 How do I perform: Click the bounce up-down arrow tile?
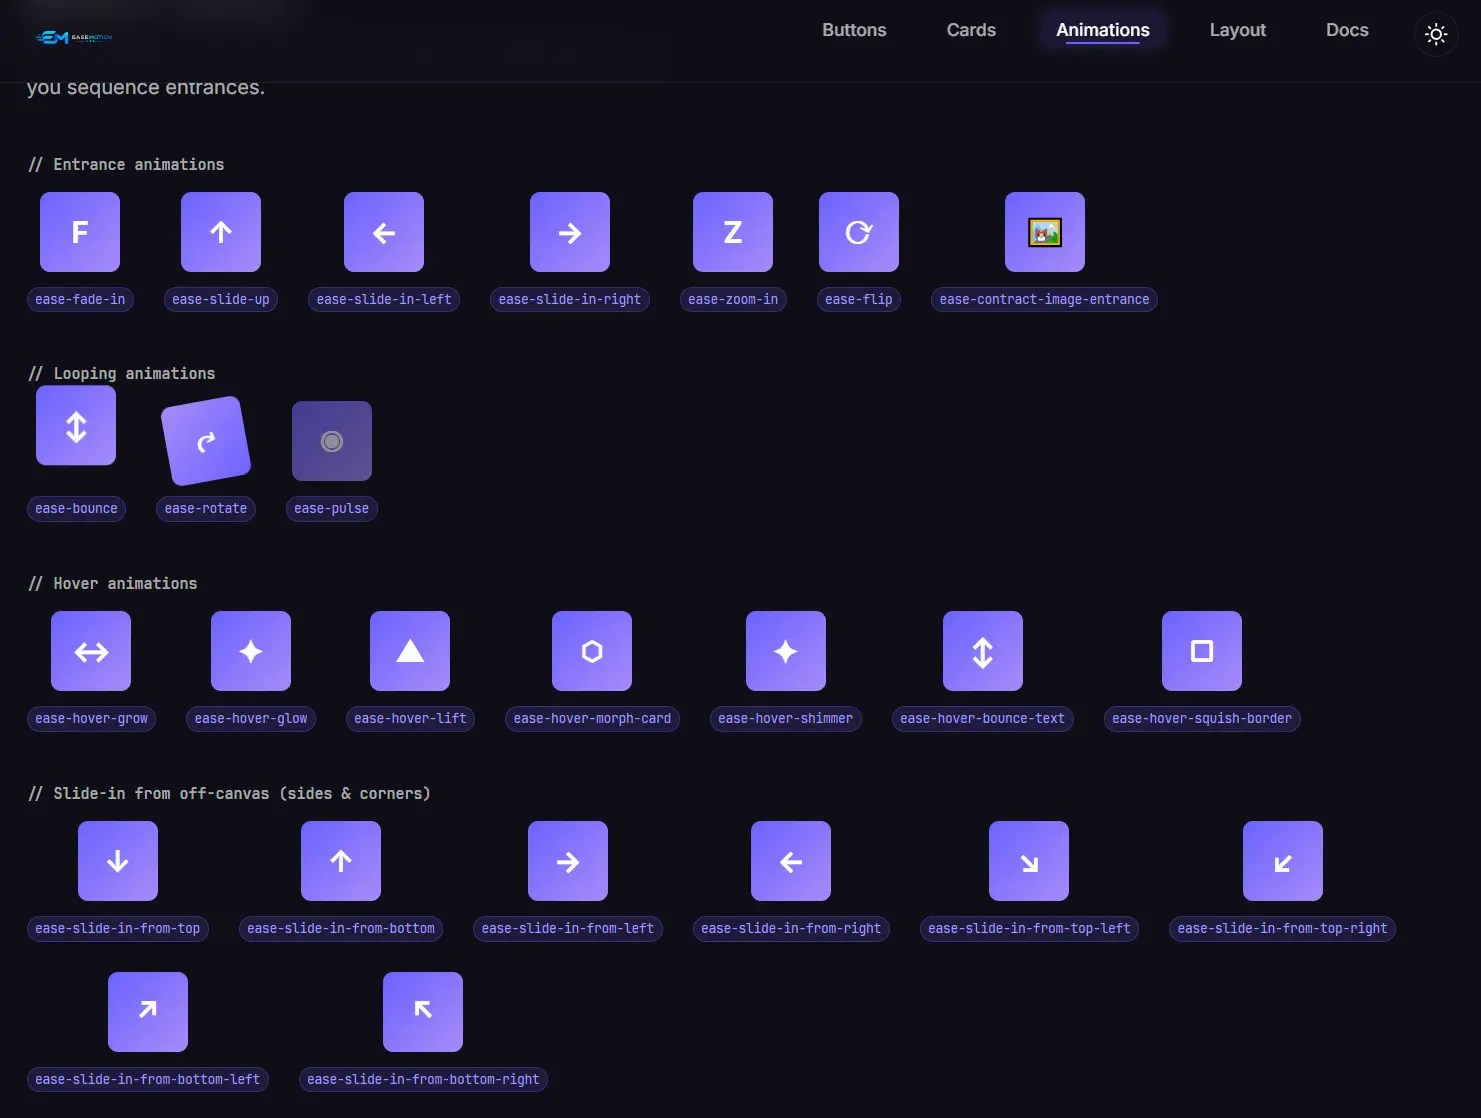point(76,425)
